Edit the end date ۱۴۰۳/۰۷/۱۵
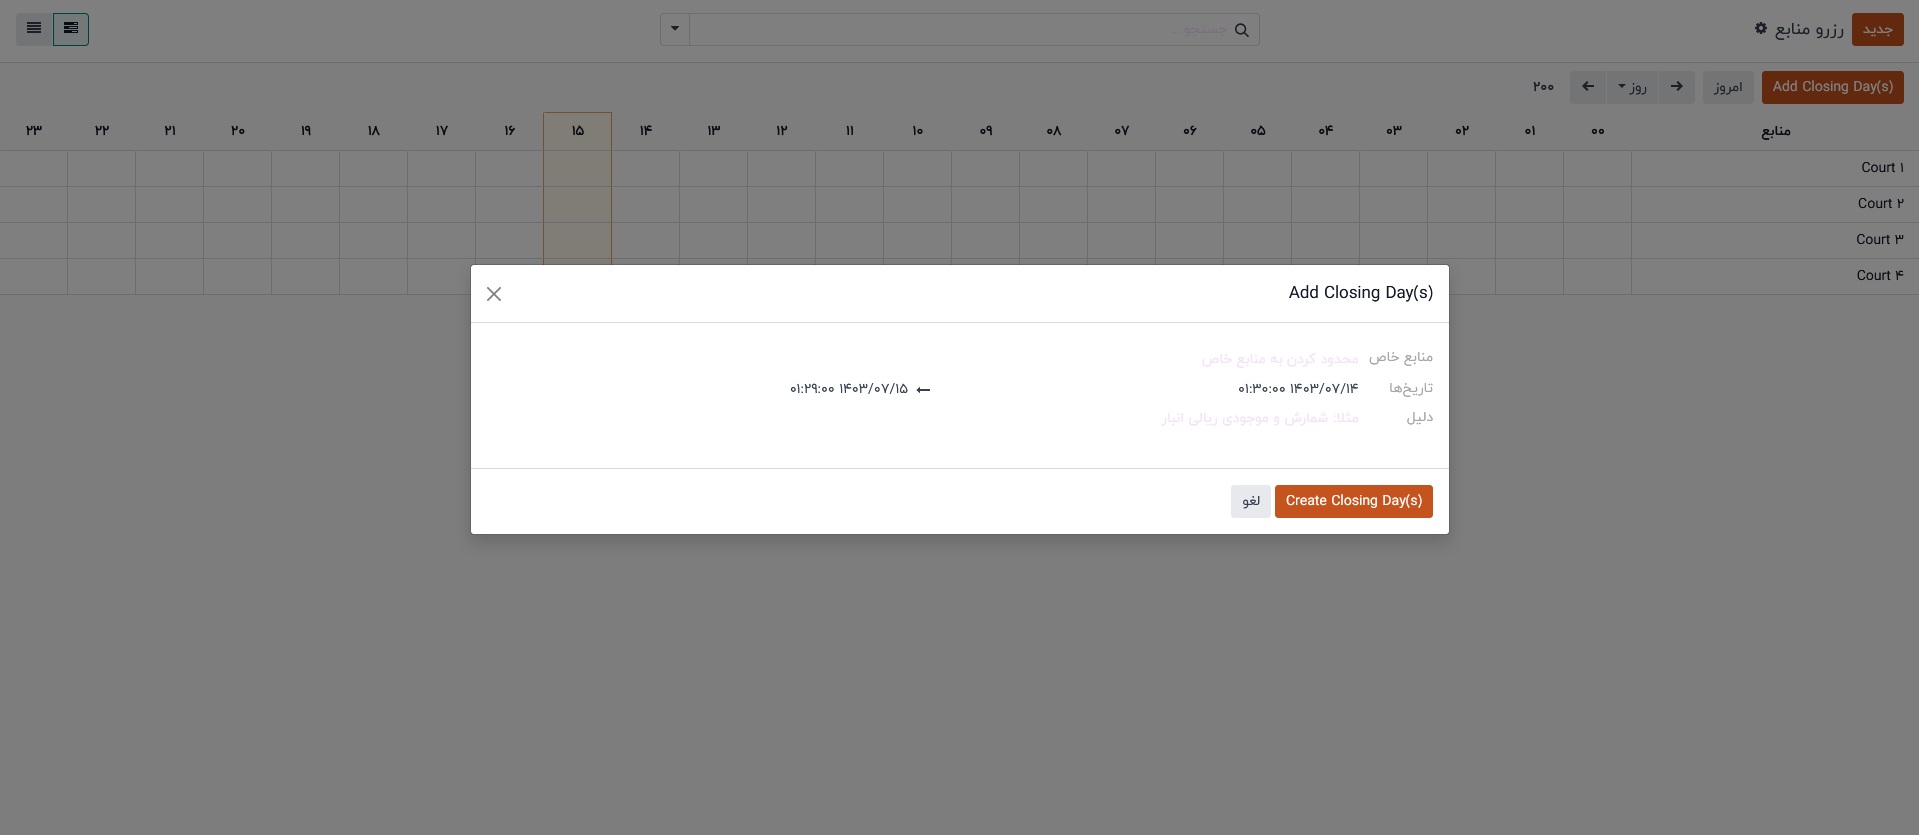This screenshot has width=1919, height=835. pos(849,388)
